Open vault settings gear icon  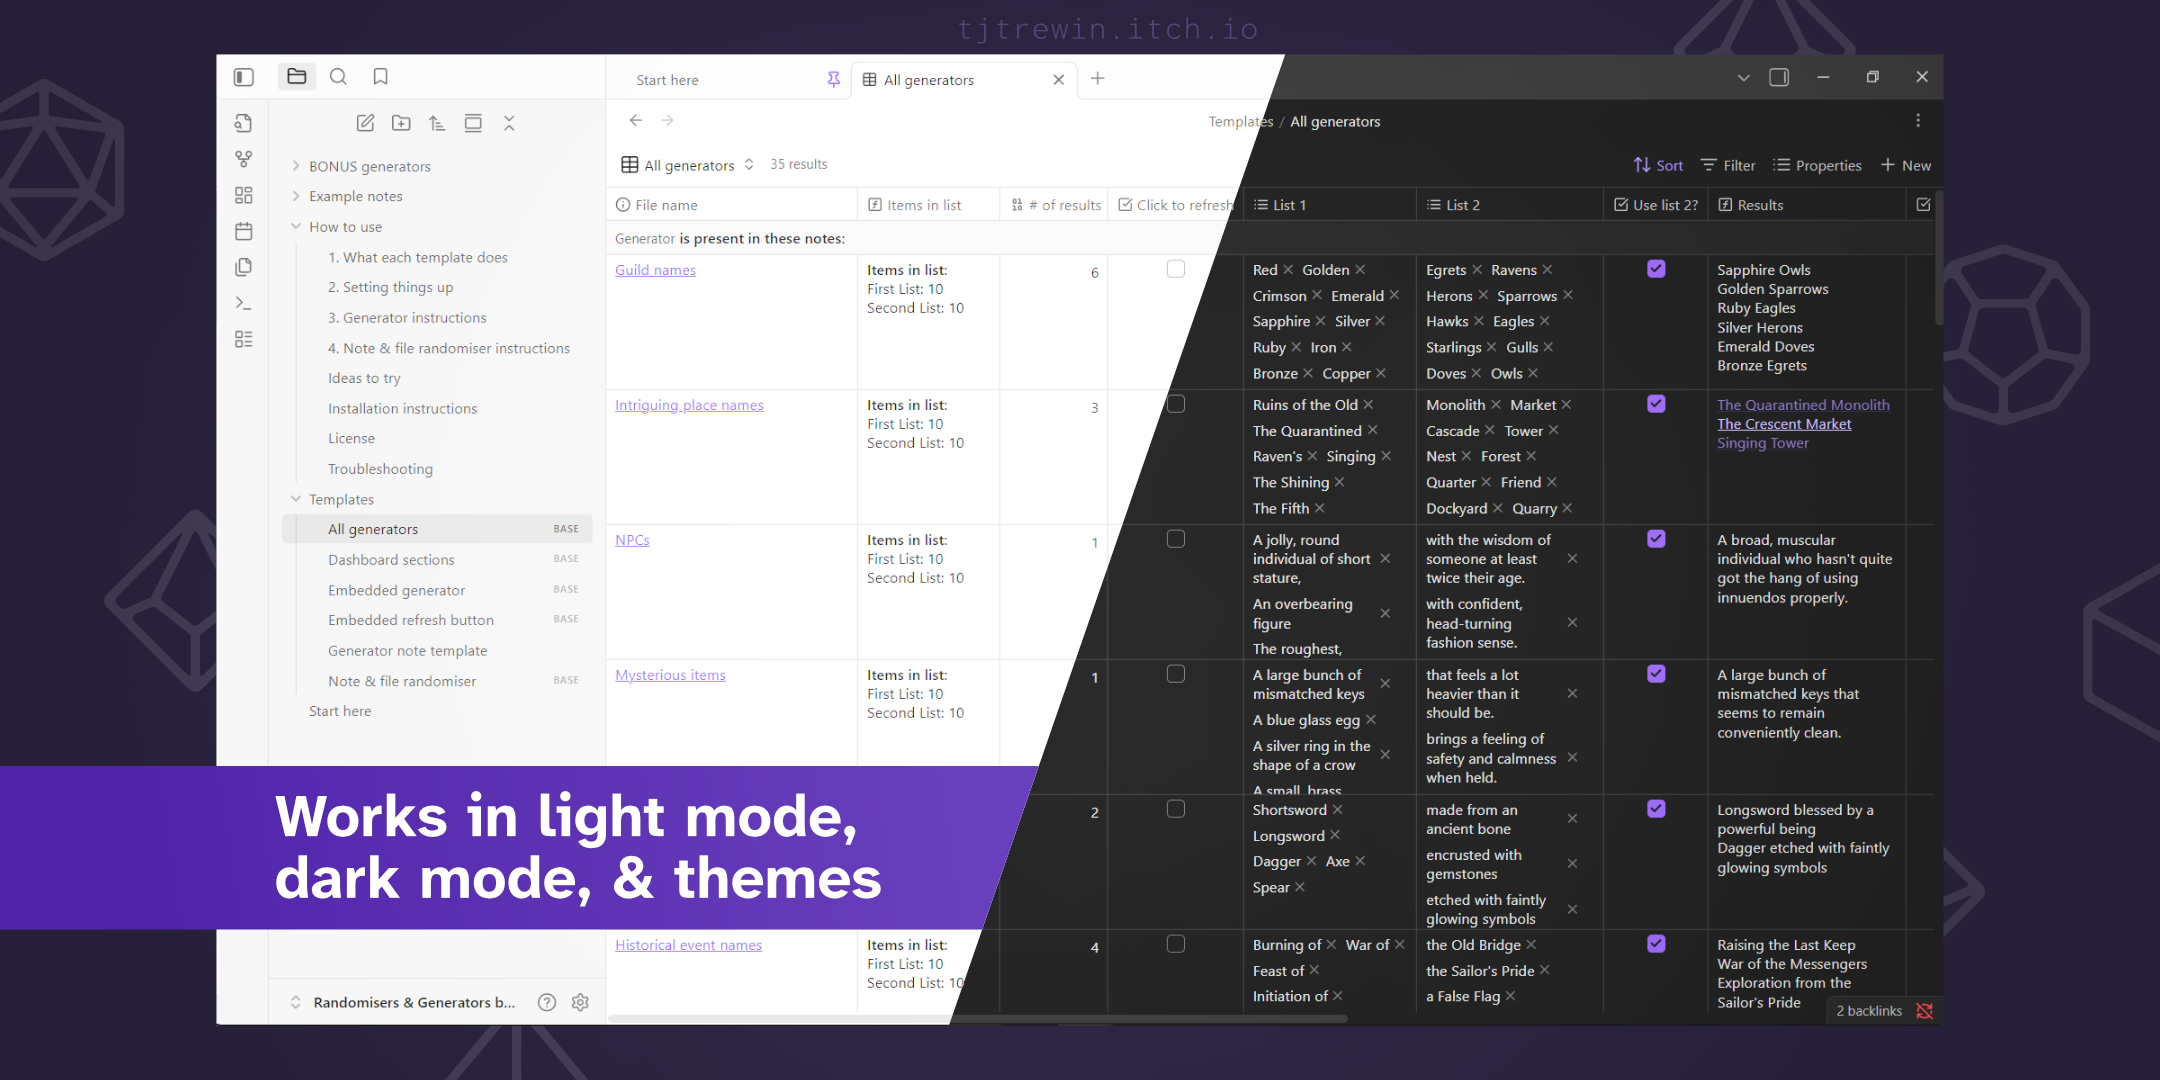[580, 1002]
